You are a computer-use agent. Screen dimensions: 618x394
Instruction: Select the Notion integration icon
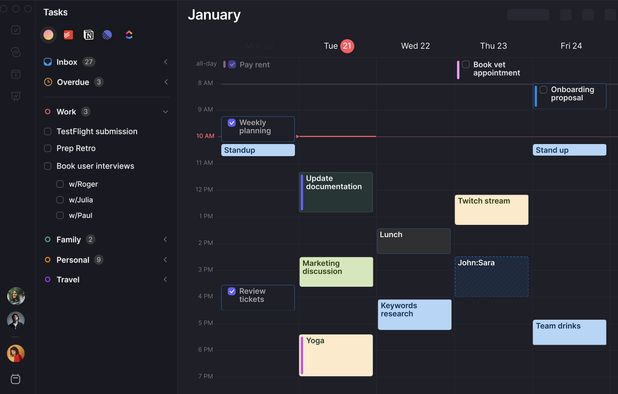click(88, 35)
